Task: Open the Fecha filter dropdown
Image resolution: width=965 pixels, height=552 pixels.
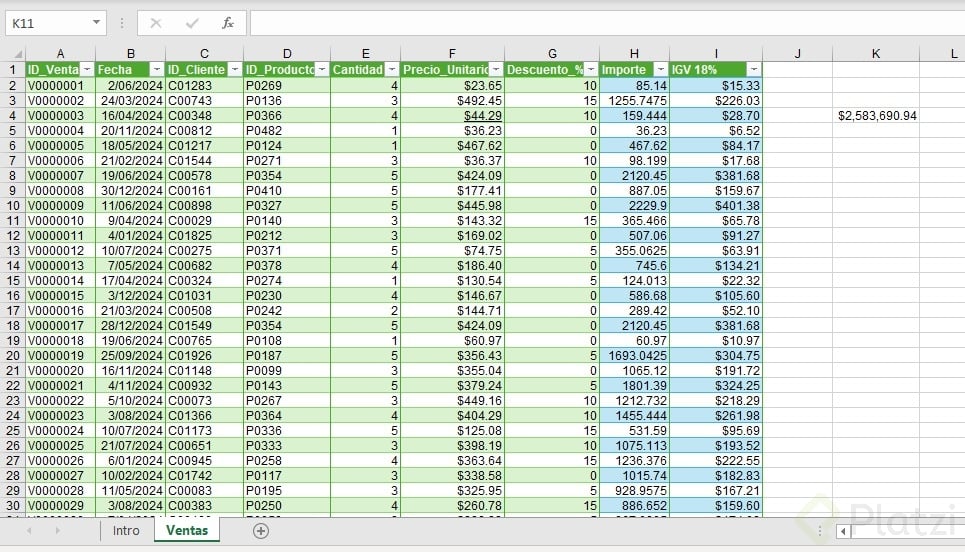Action: click(157, 70)
